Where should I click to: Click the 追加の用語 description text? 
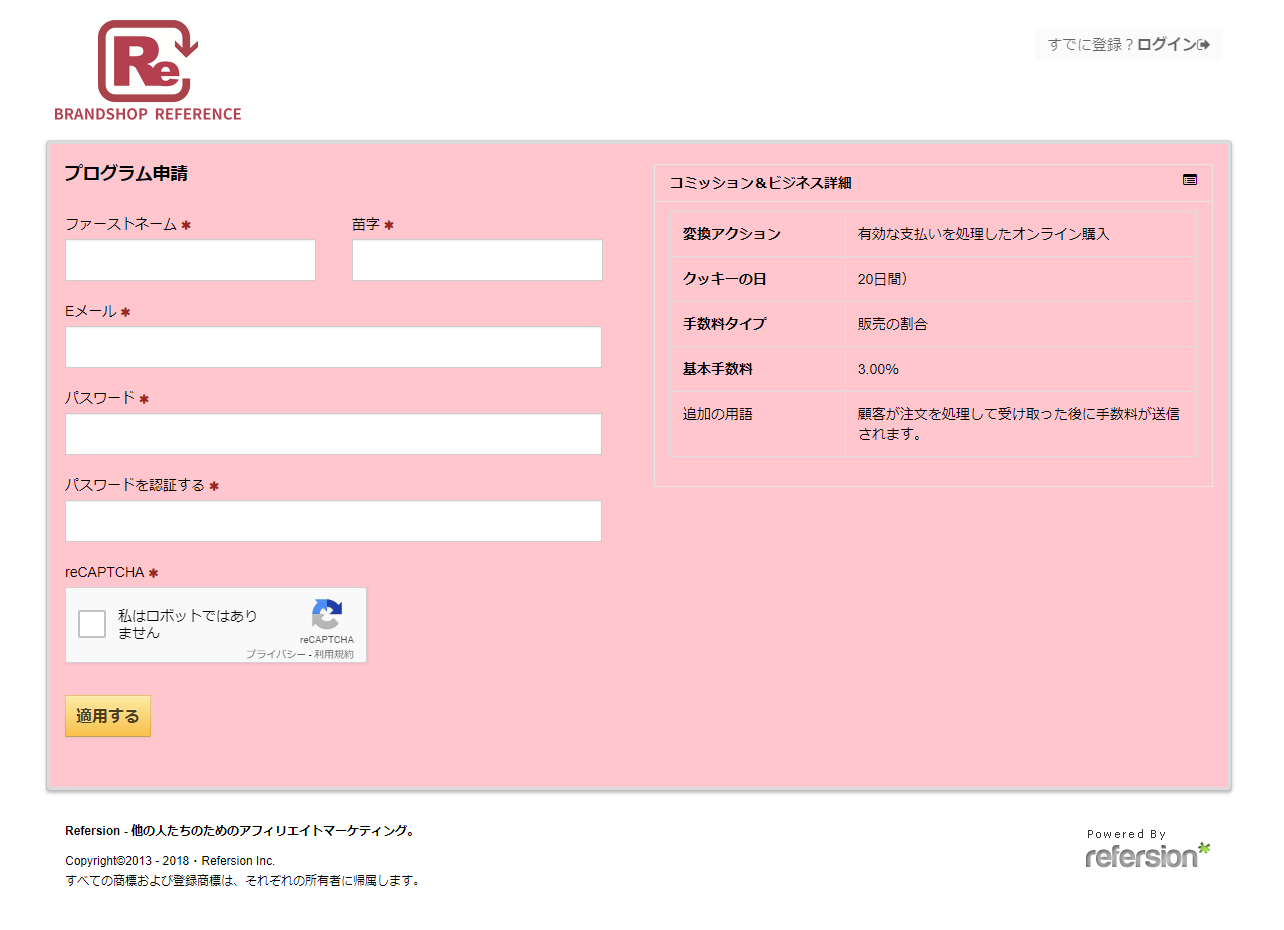click(x=1018, y=424)
